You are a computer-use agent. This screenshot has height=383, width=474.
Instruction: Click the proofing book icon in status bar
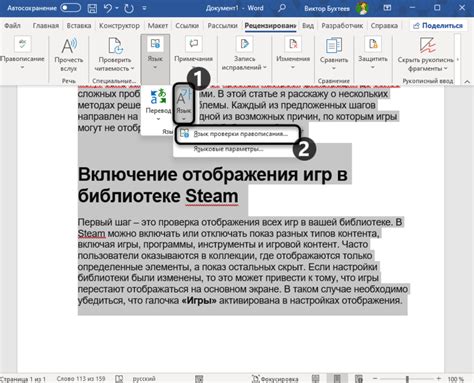click(119, 379)
